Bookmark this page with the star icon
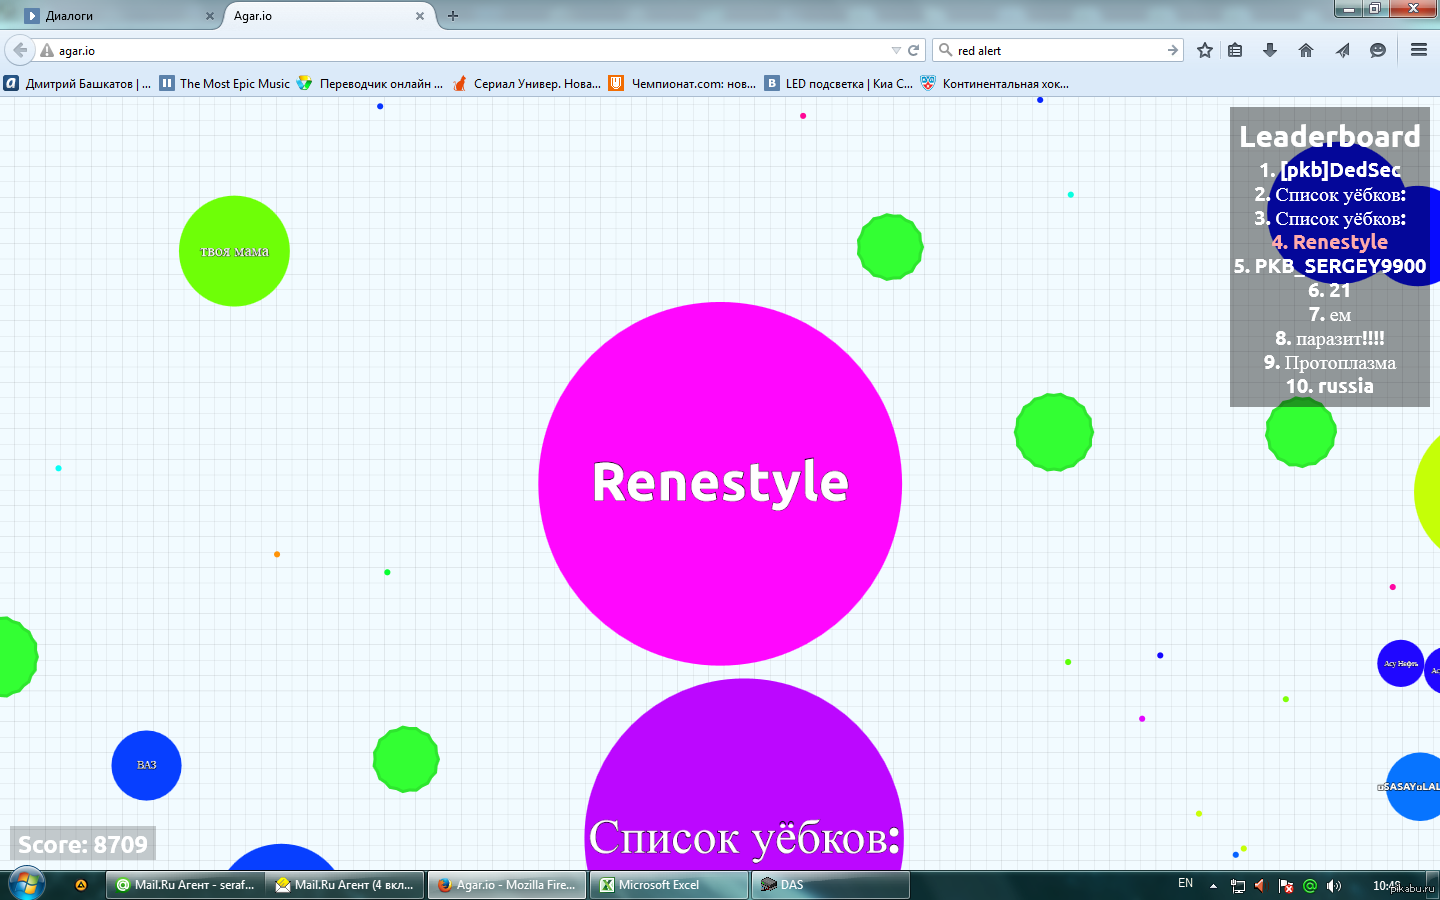 tap(1205, 50)
